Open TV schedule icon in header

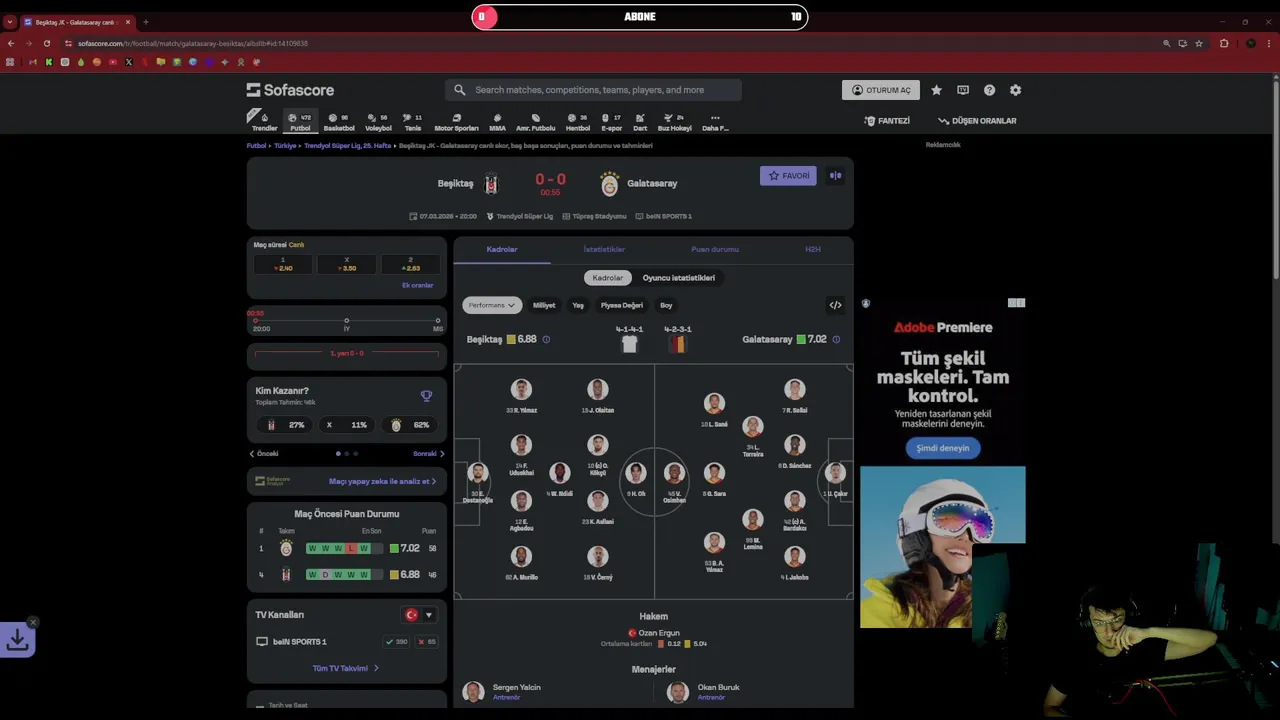pos(963,90)
